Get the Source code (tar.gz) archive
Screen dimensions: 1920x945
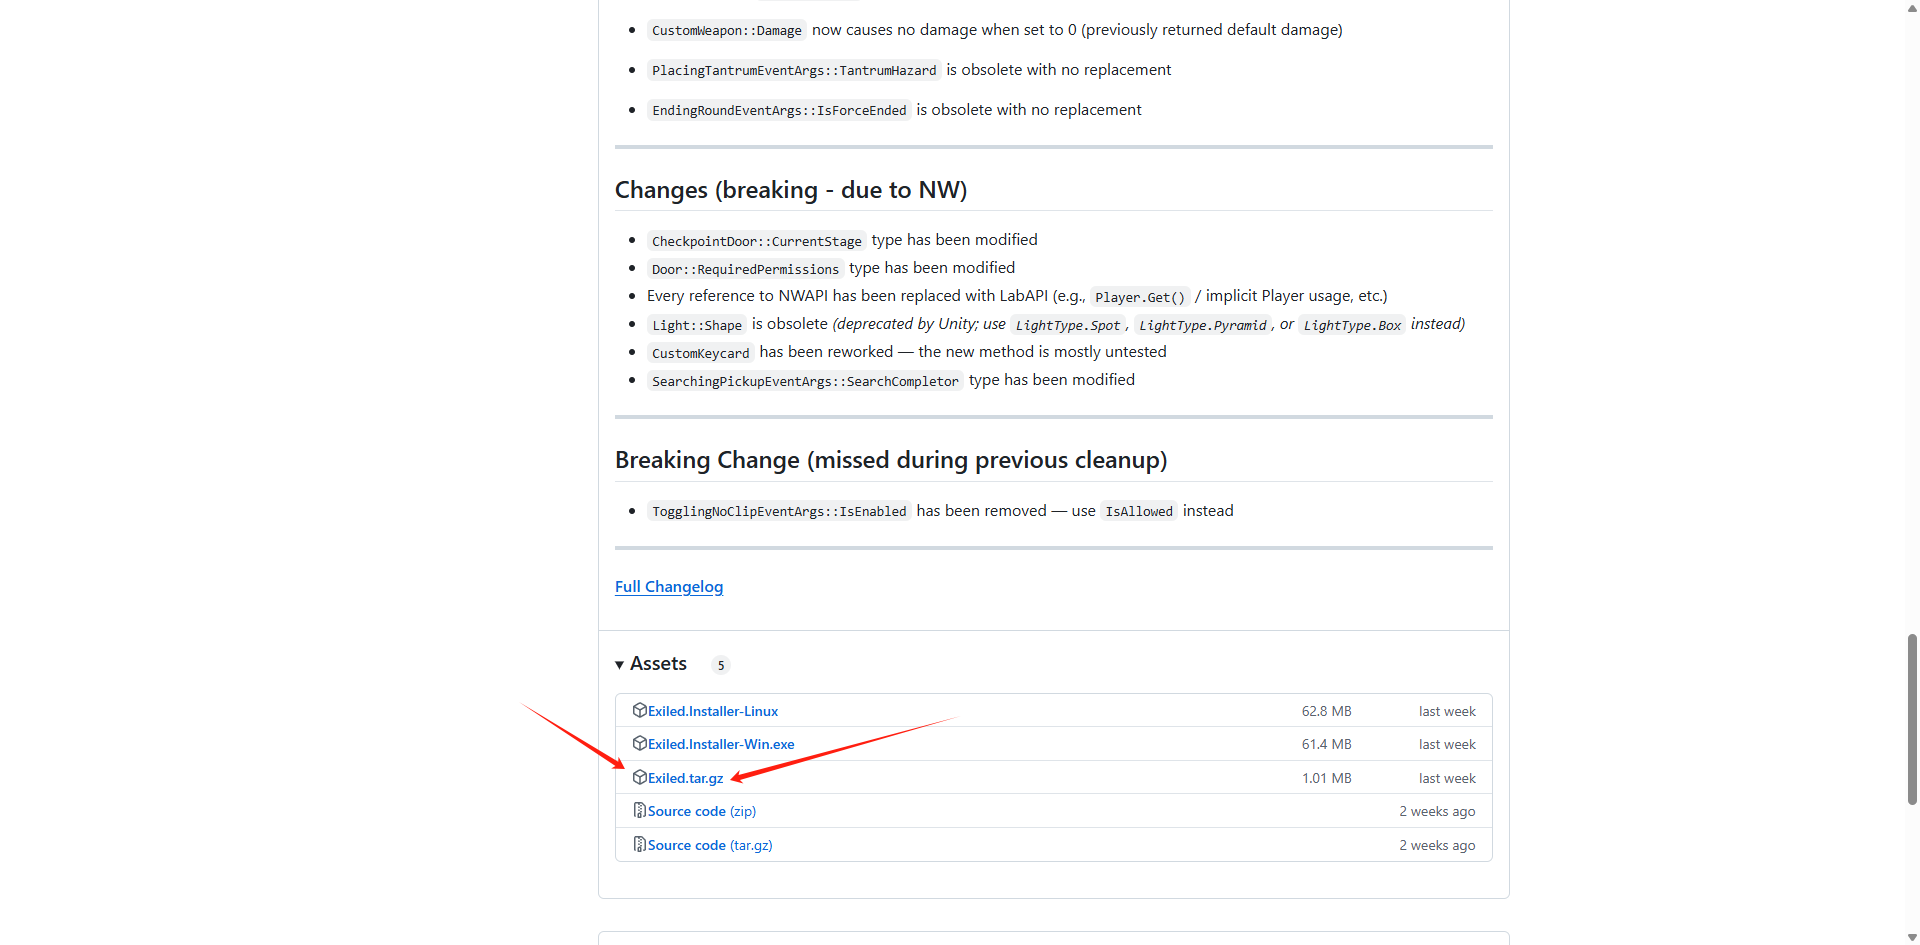tap(709, 845)
